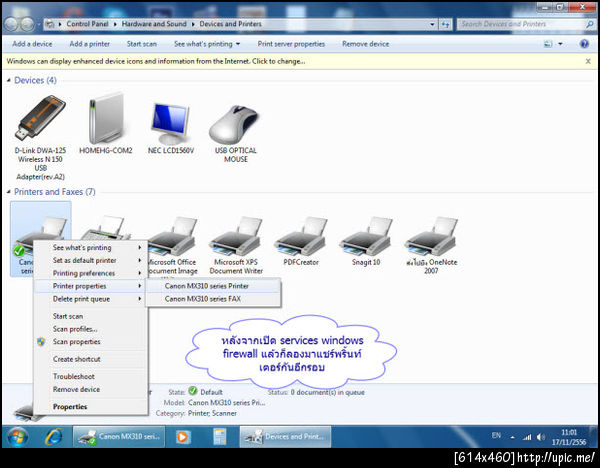Choose Start scan in context menu
Screen dimensions: 600x468
pos(91,316)
